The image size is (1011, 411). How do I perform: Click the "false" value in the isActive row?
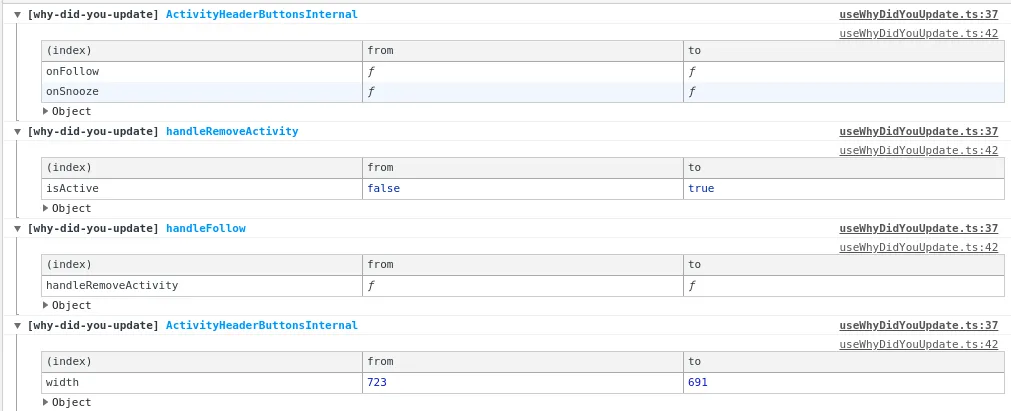(x=383, y=188)
